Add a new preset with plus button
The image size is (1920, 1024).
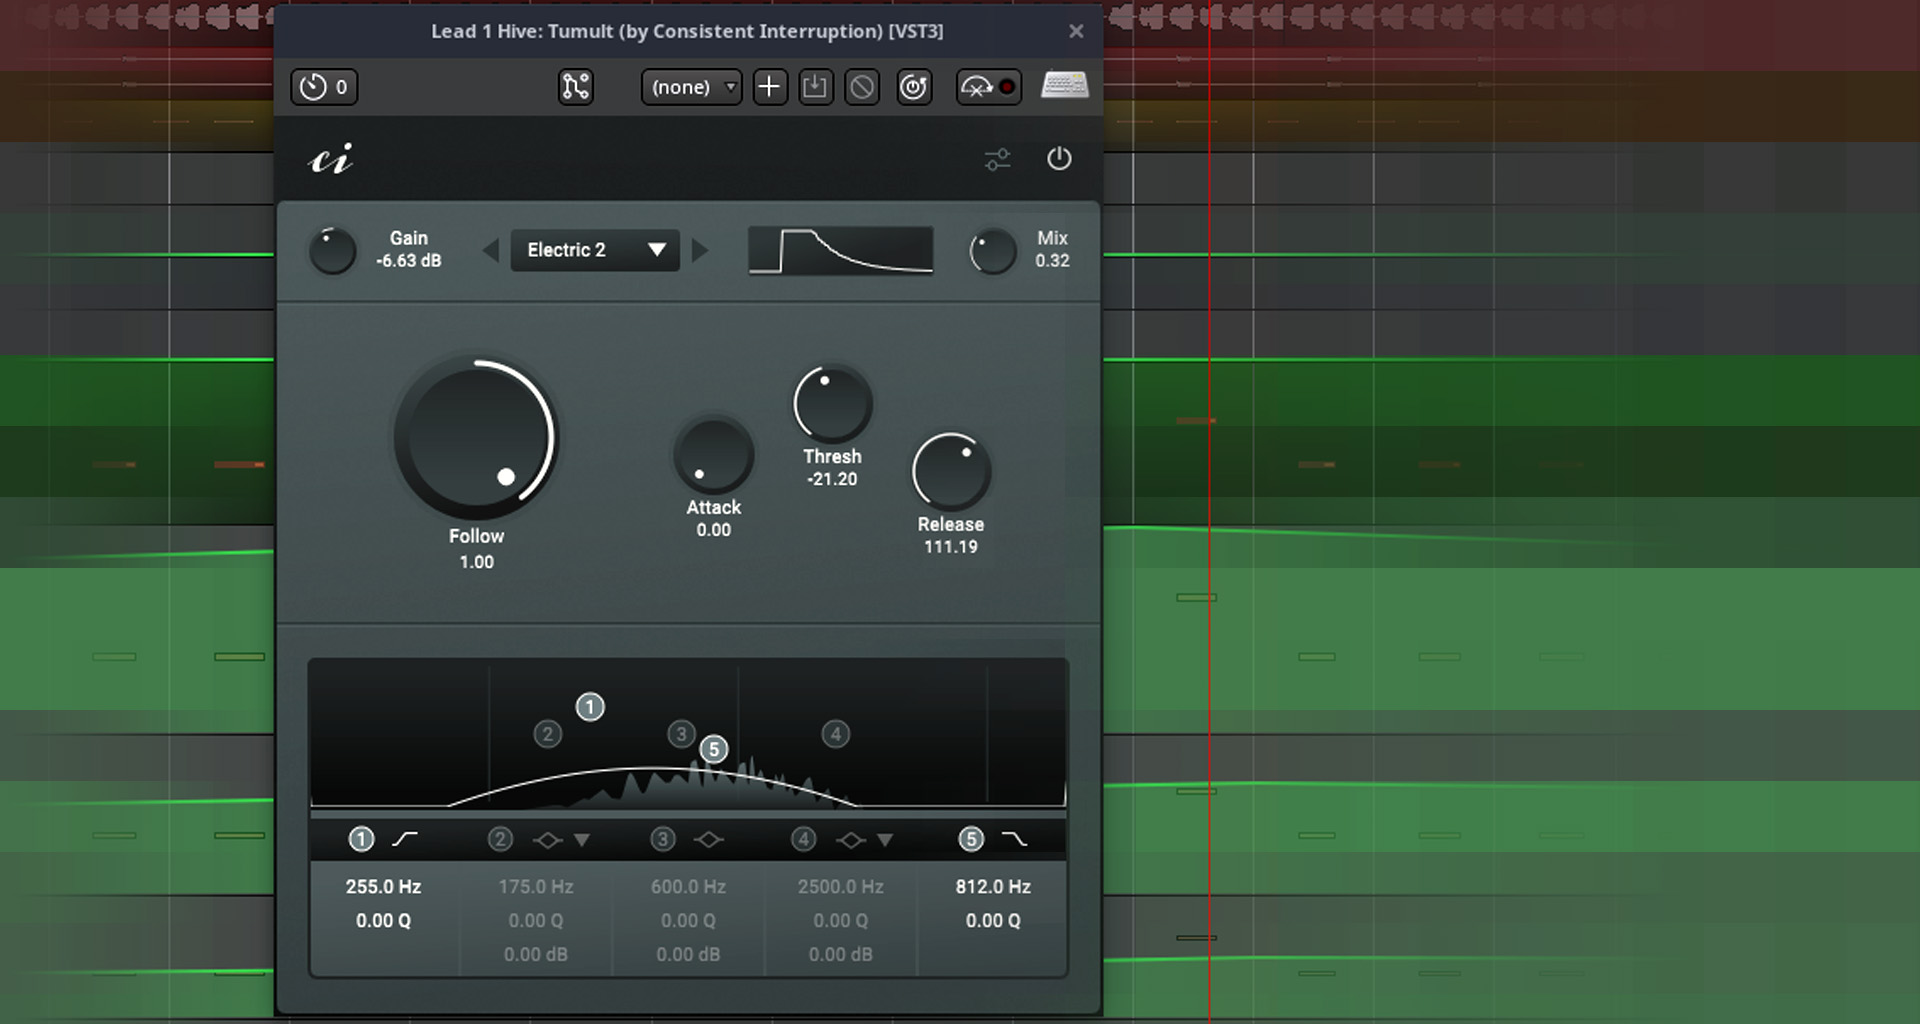(x=769, y=87)
